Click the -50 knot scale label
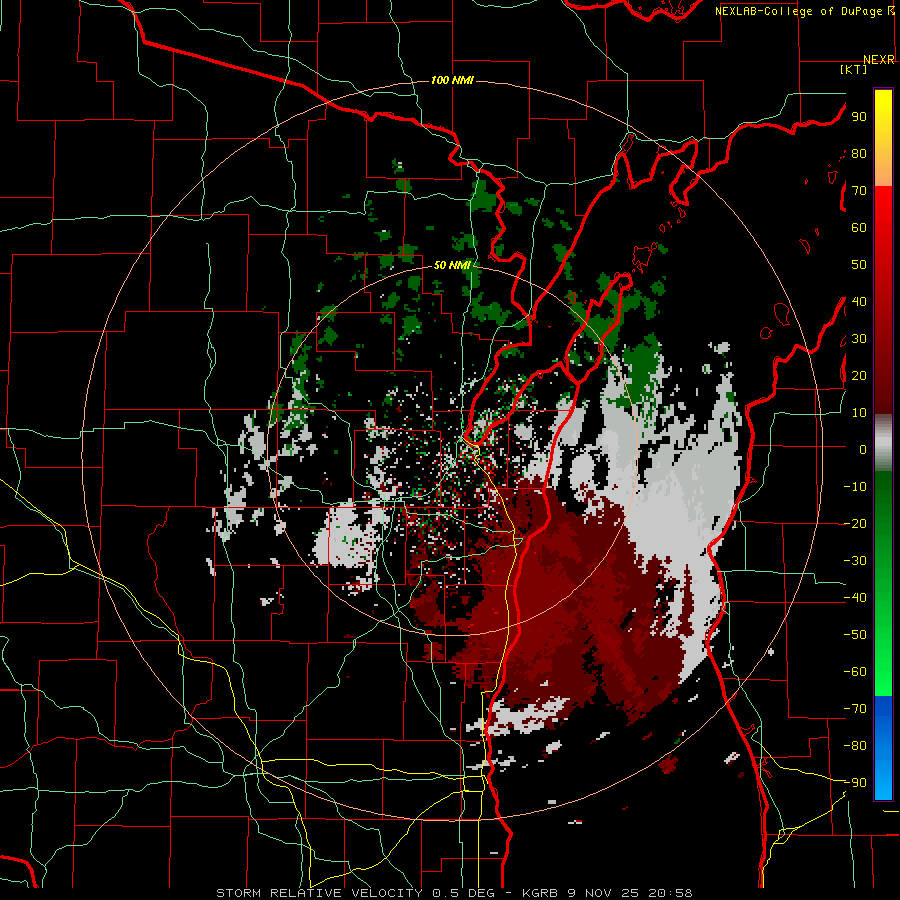The width and height of the screenshot is (900, 900). point(855,635)
